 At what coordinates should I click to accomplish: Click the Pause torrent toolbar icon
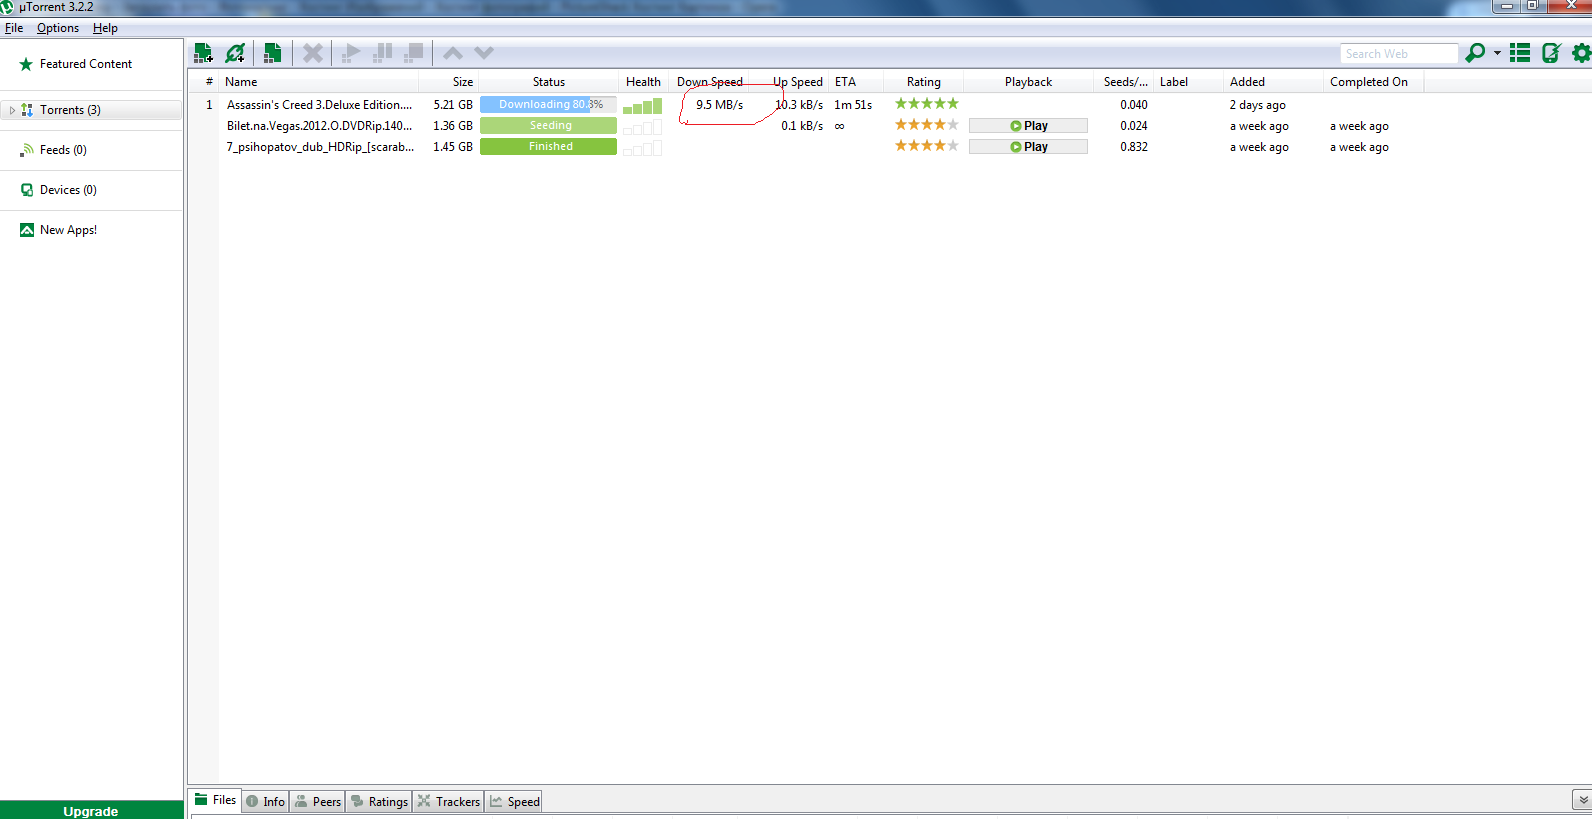[382, 53]
